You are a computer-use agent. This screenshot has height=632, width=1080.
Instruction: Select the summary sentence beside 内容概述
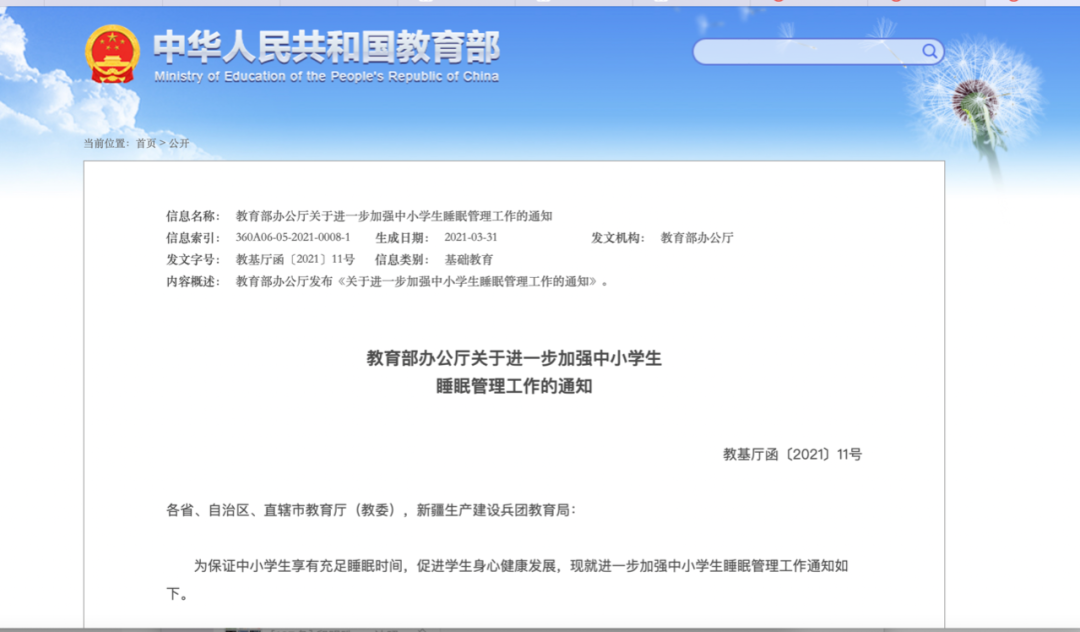click(x=422, y=282)
